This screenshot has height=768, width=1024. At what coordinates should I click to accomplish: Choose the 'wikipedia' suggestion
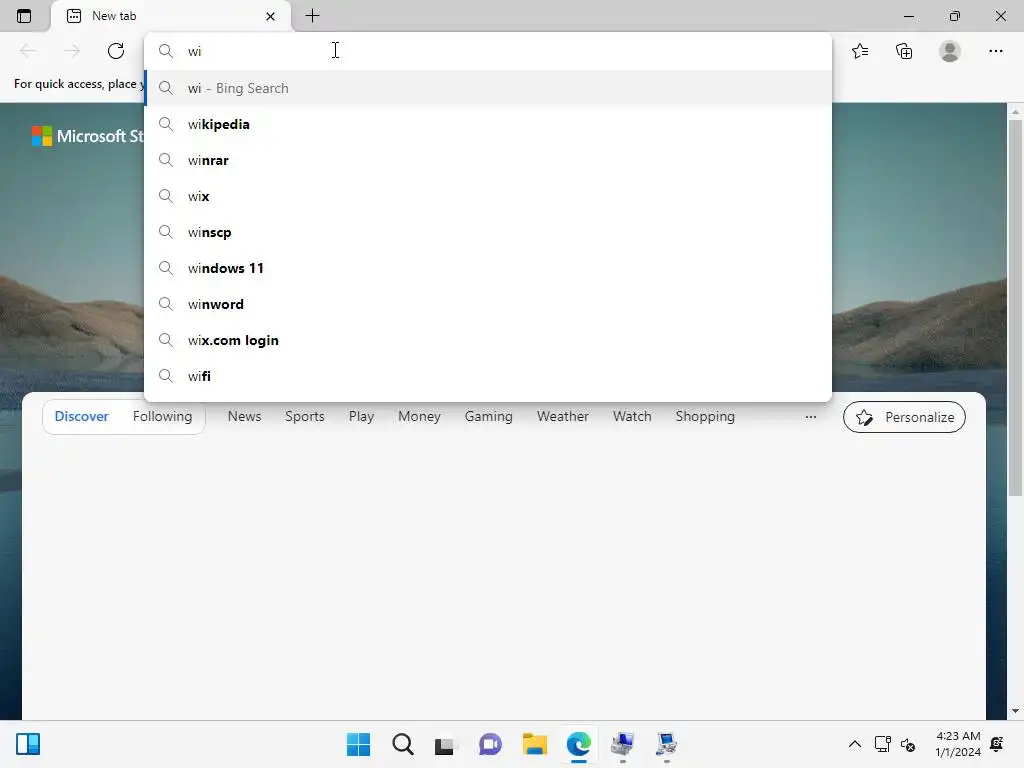(x=488, y=124)
